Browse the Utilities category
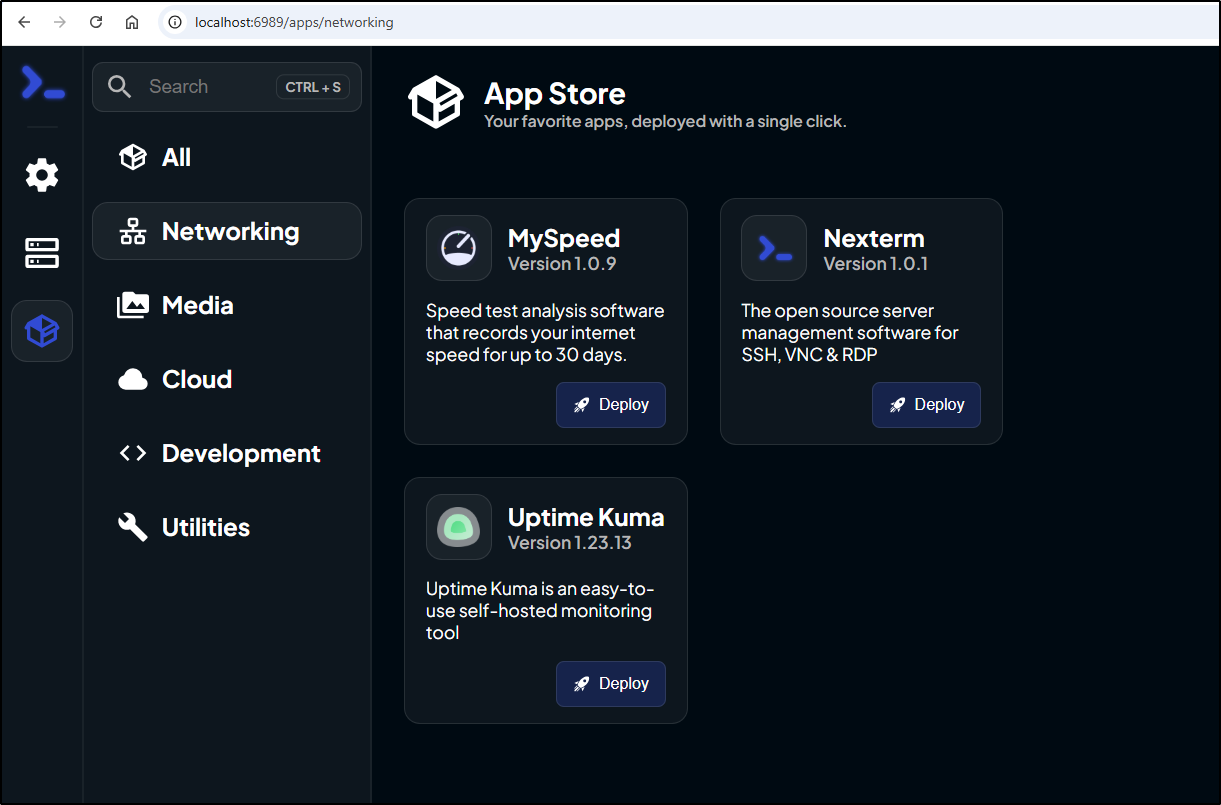The width and height of the screenshot is (1221, 805). coord(227,527)
